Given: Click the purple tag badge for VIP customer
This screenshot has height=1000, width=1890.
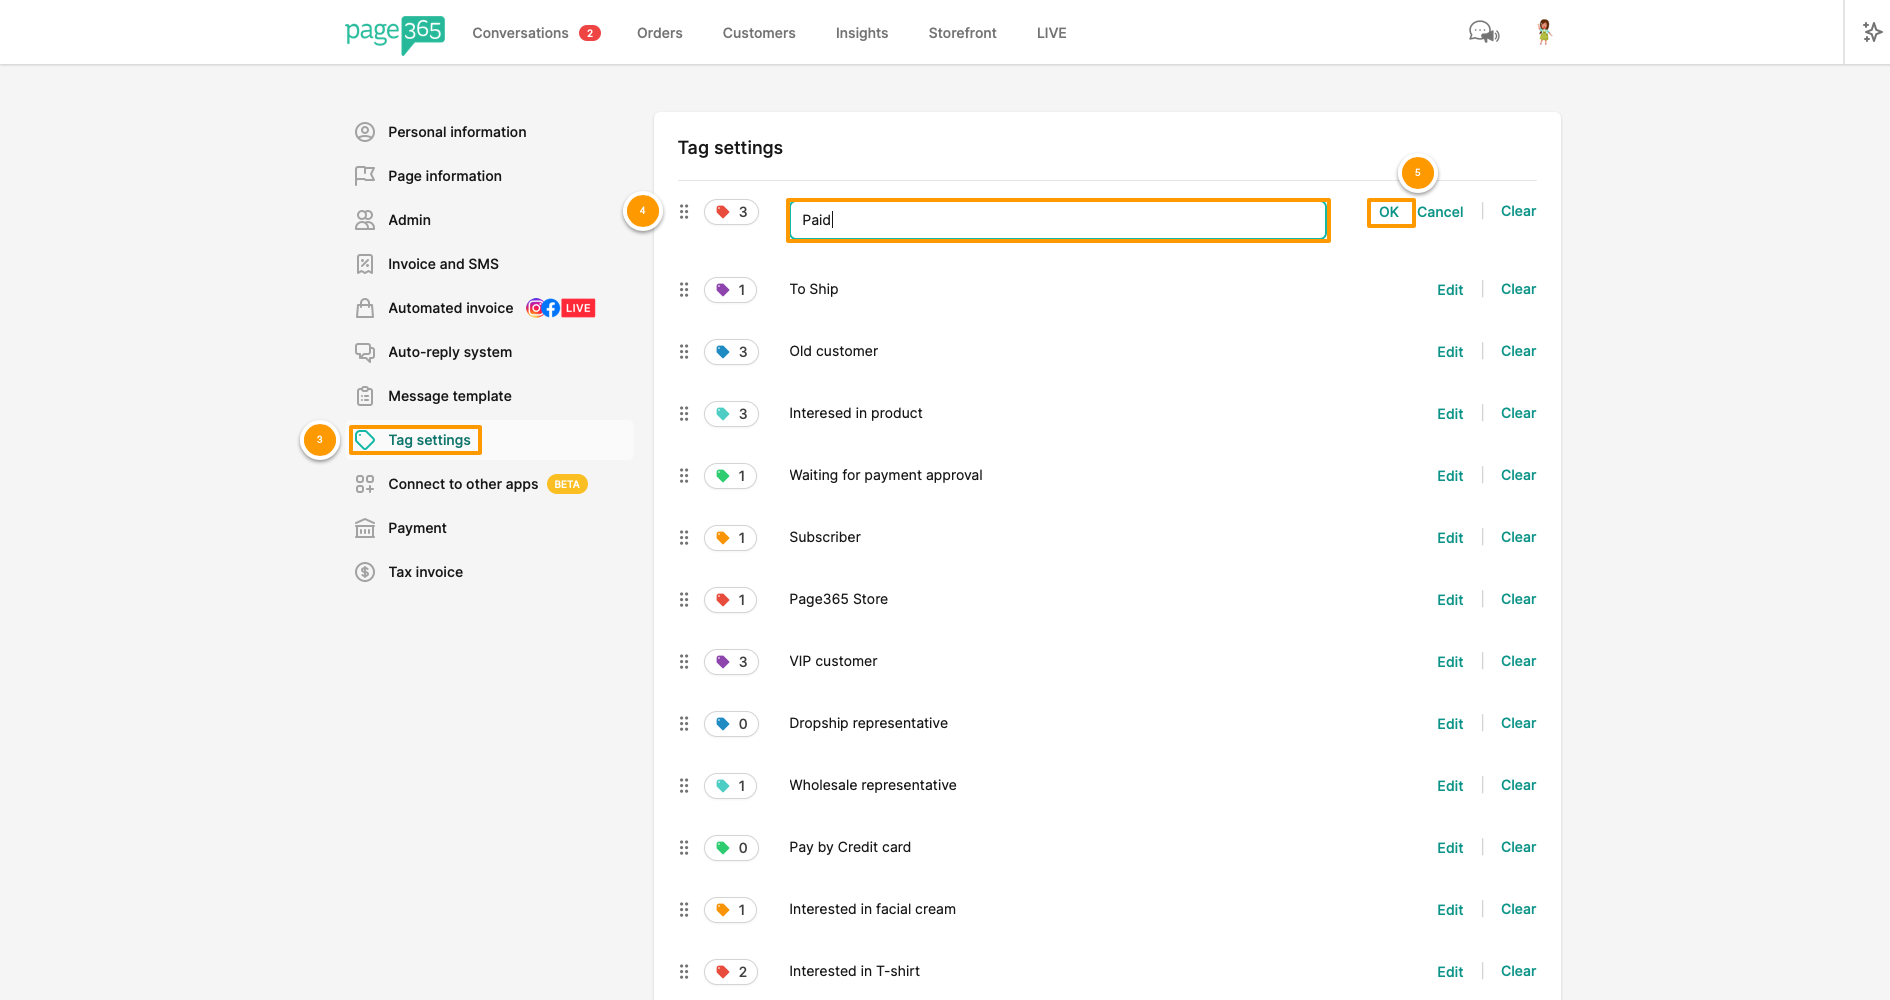Looking at the screenshot, I should 731,662.
